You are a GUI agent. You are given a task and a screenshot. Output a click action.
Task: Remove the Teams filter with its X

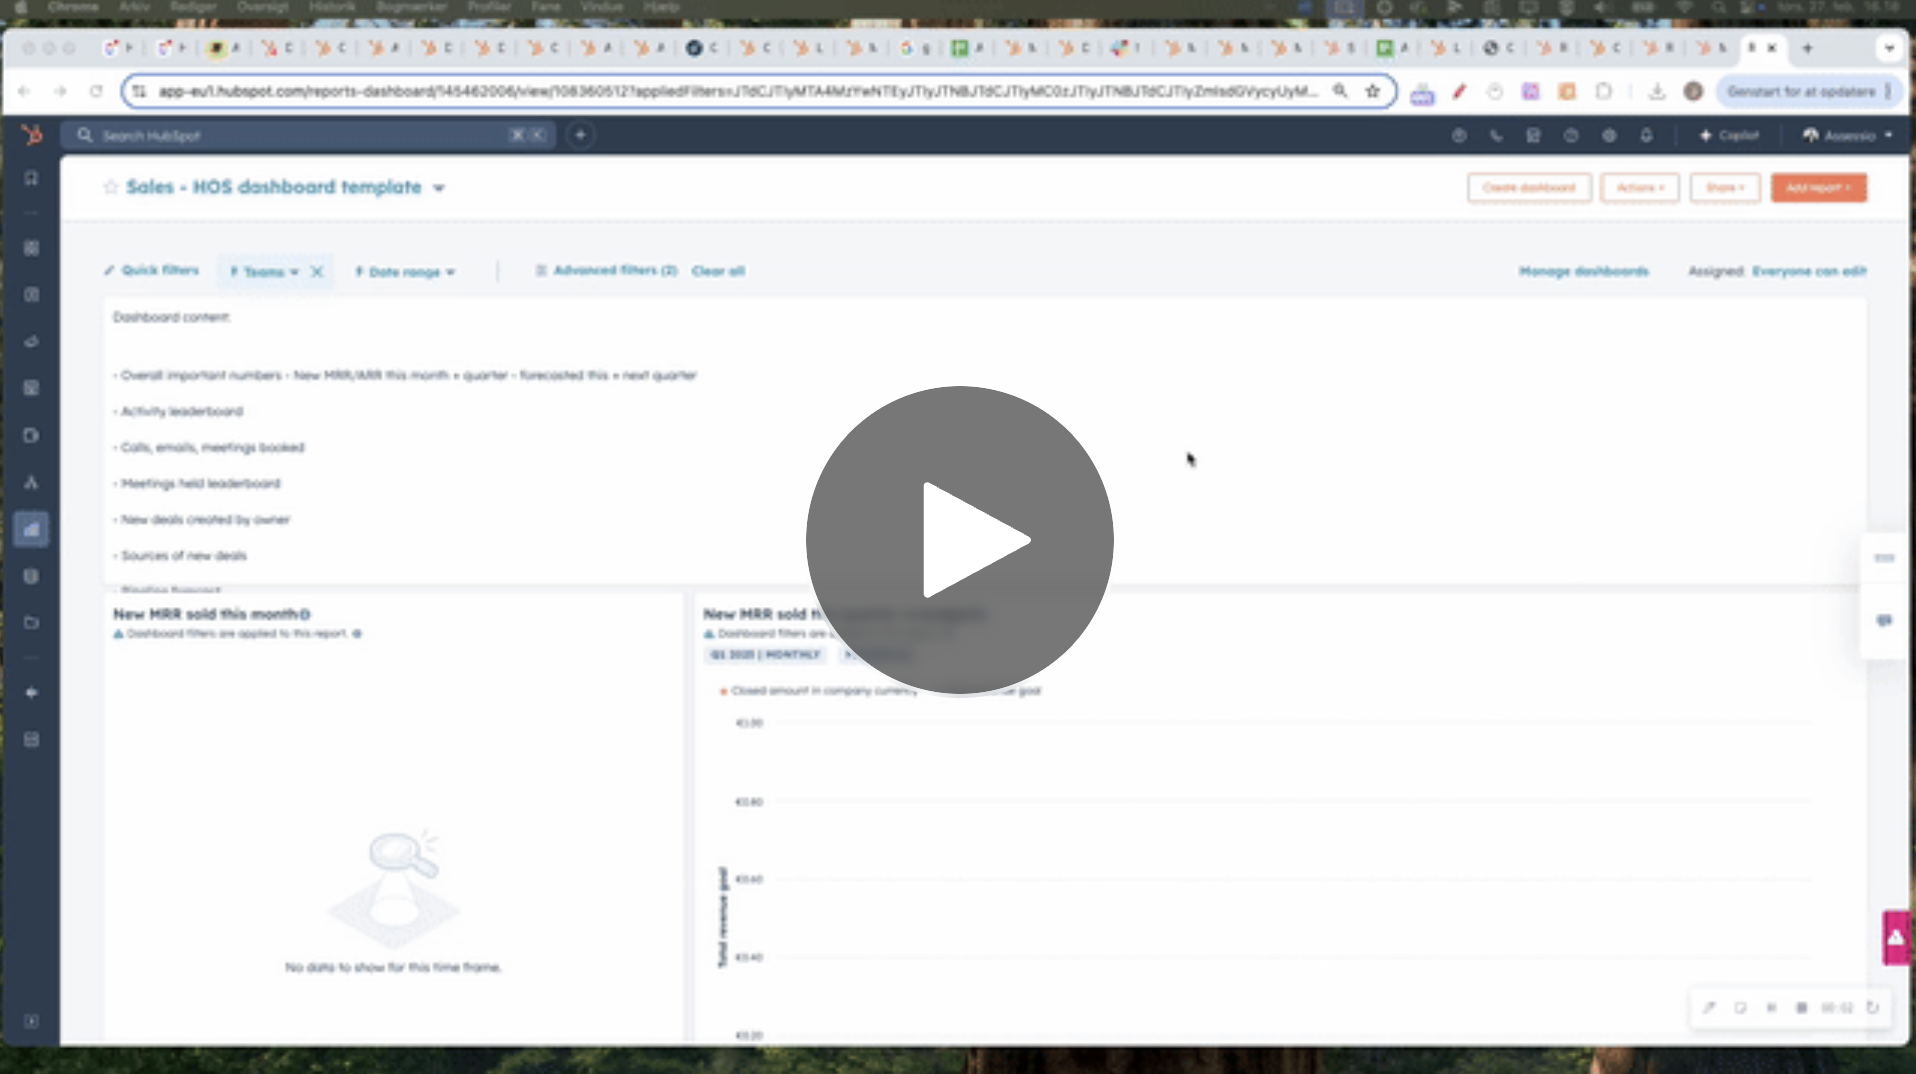coord(317,272)
